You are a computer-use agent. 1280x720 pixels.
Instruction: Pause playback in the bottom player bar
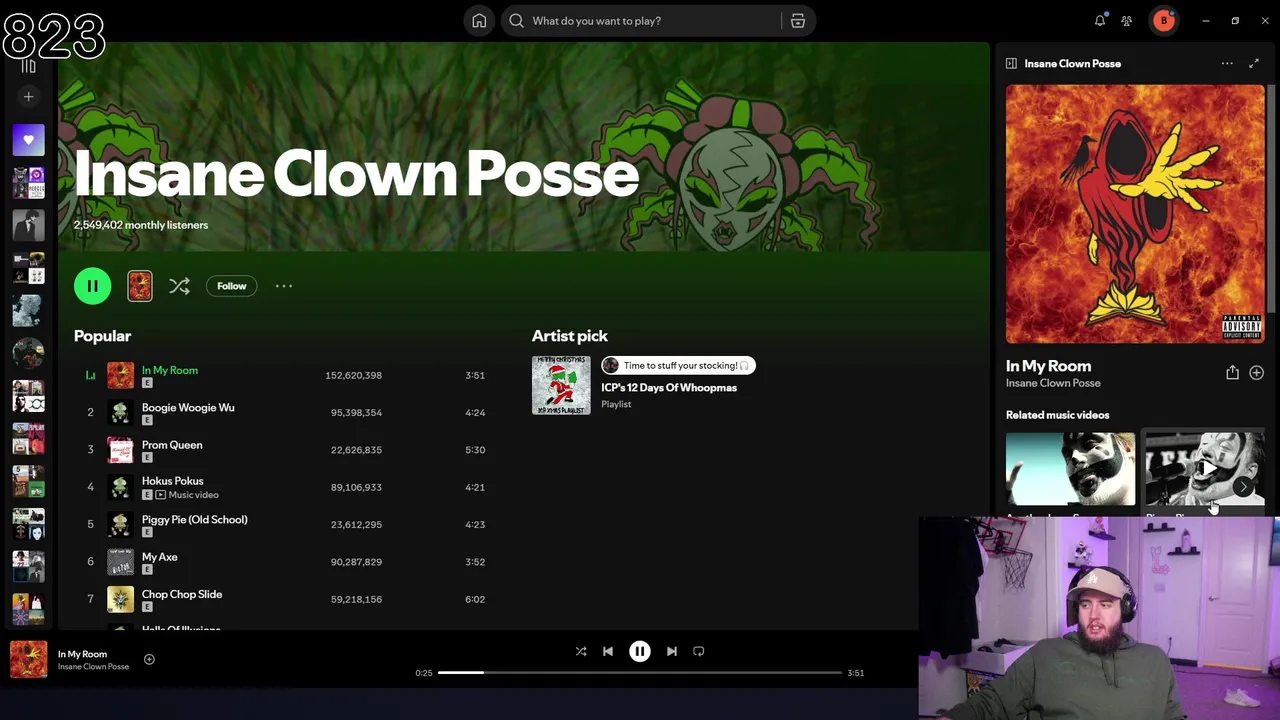click(639, 651)
